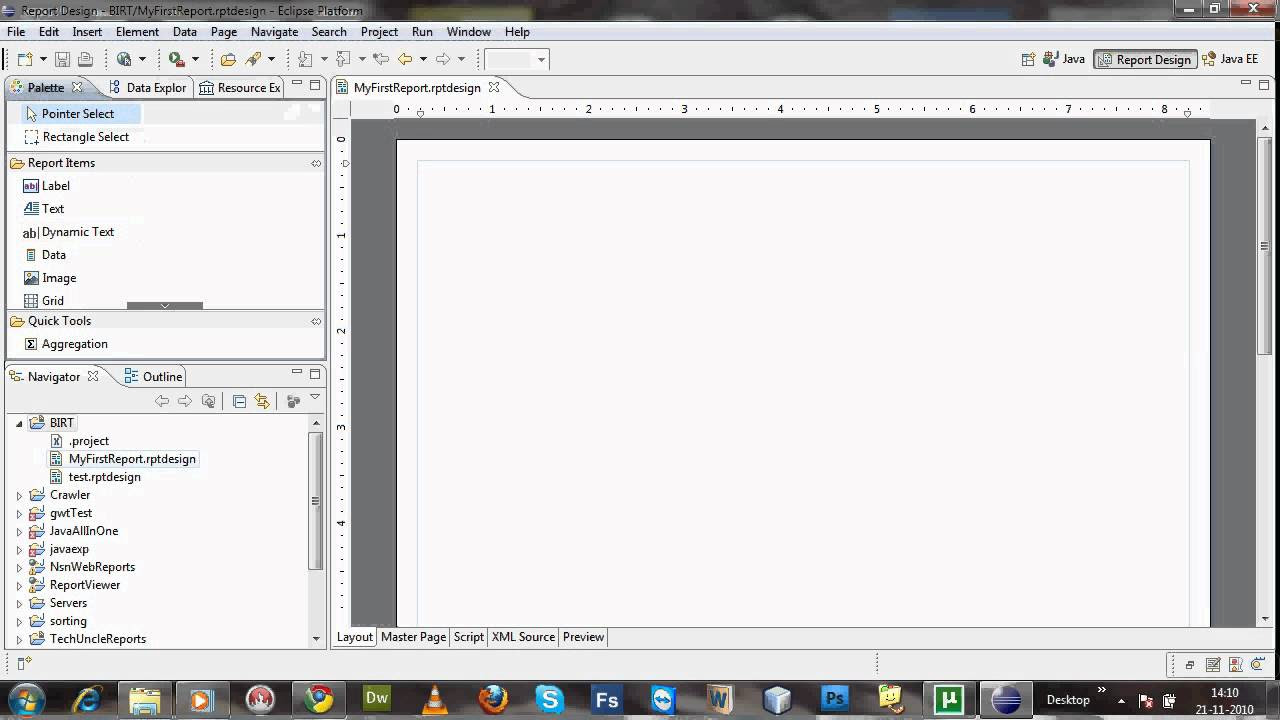Image resolution: width=1280 pixels, height=720 pixels.
Task: Open Google Chrome from the taskbar
Action: (319, 699)
